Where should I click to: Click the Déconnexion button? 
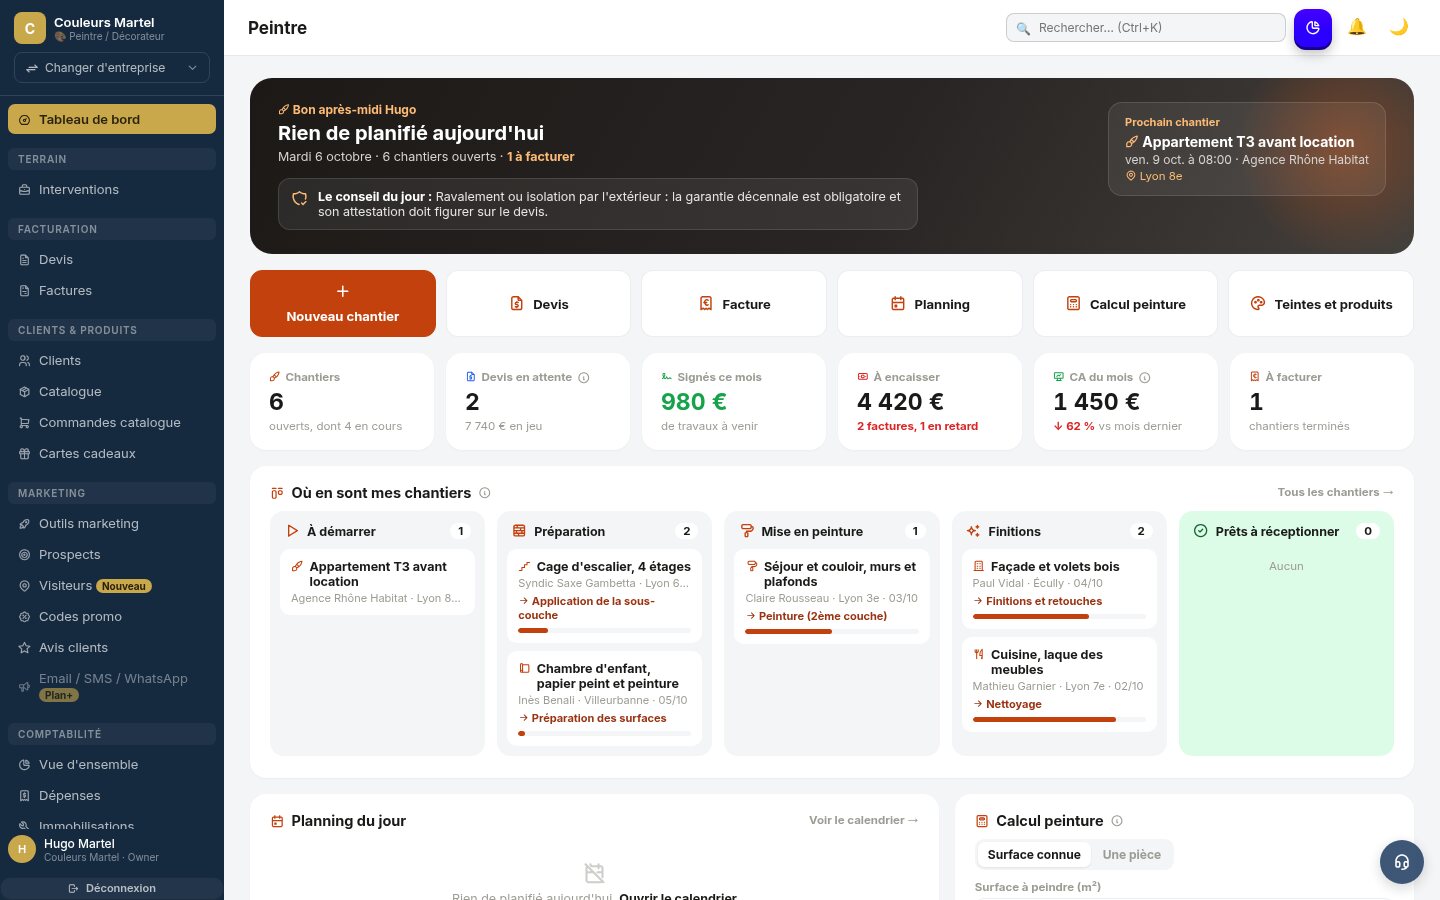click(112, 888)
